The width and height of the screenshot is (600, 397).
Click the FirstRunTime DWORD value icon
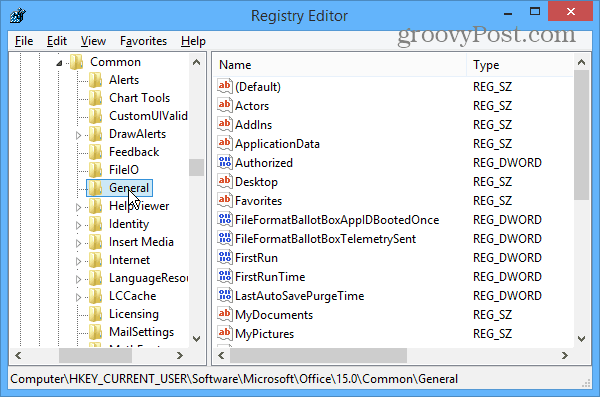point(225,276)
